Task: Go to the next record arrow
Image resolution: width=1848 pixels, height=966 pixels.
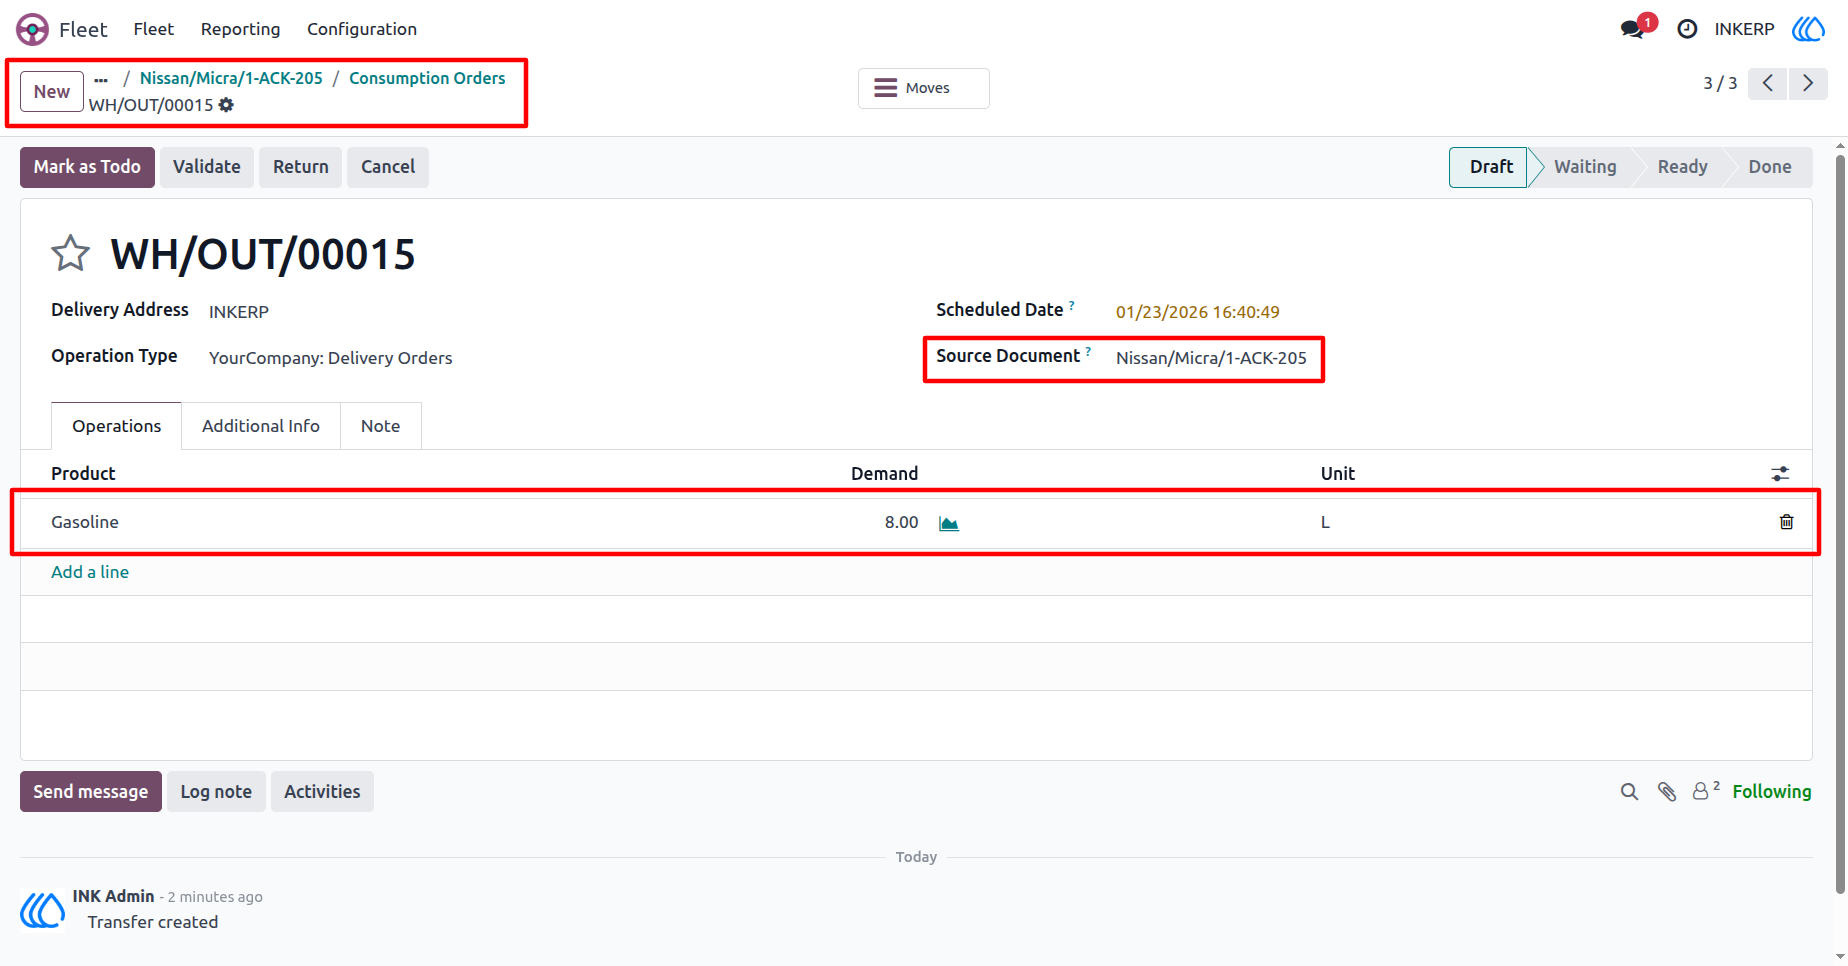Action: (1808, 83)
